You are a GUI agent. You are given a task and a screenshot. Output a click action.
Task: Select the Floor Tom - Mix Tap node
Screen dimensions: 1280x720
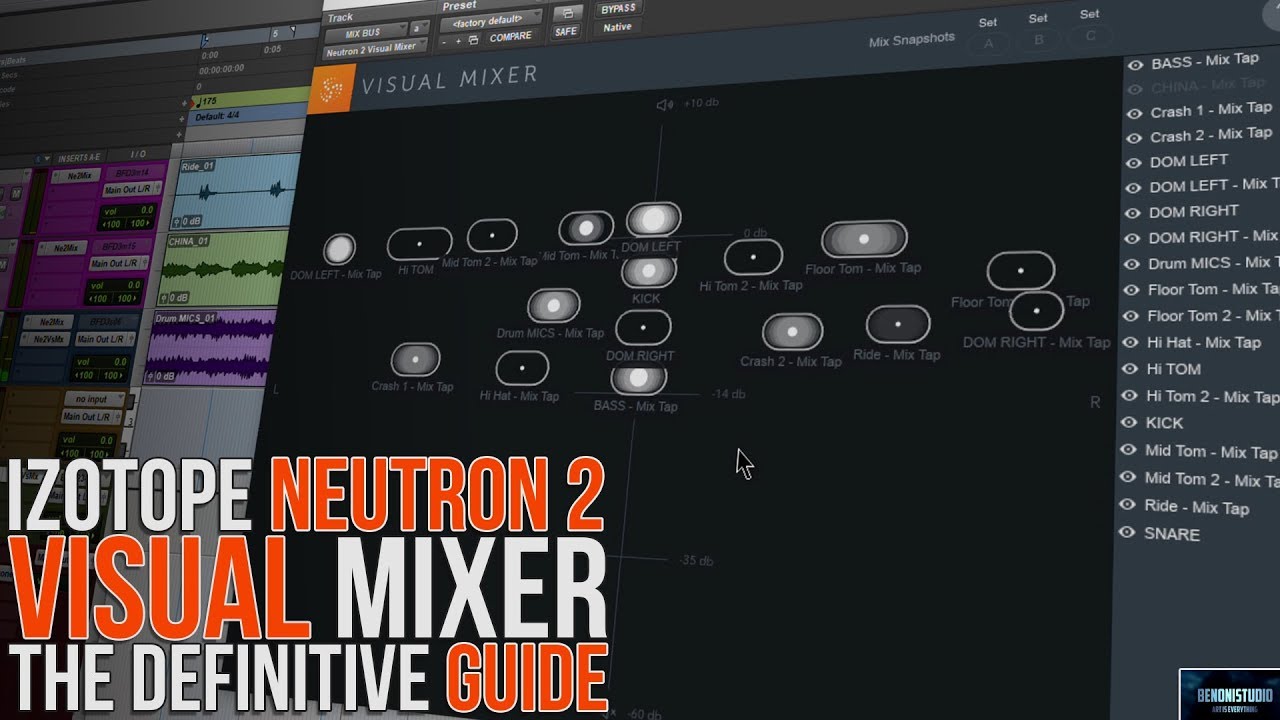[x=864, y=239]
